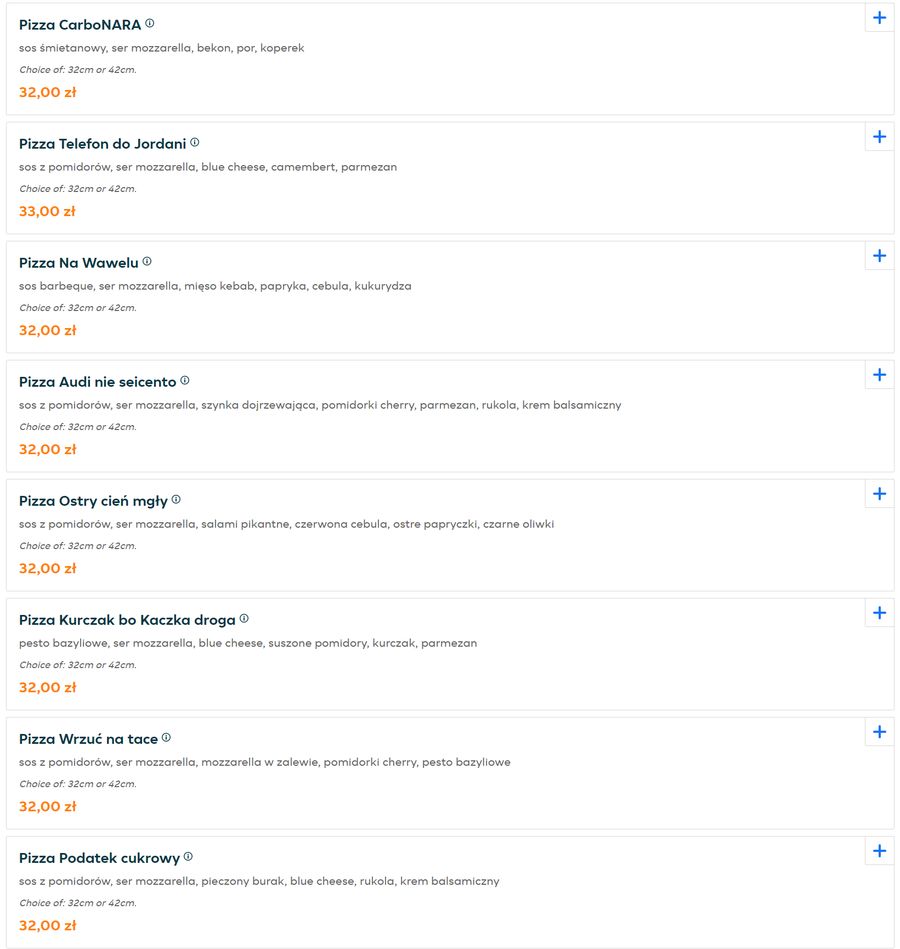This screenshot has height=949, width=900.
Task: Show info for Pizza Na Wawelu
Action: pyautogui.click(x=147, y=261)
